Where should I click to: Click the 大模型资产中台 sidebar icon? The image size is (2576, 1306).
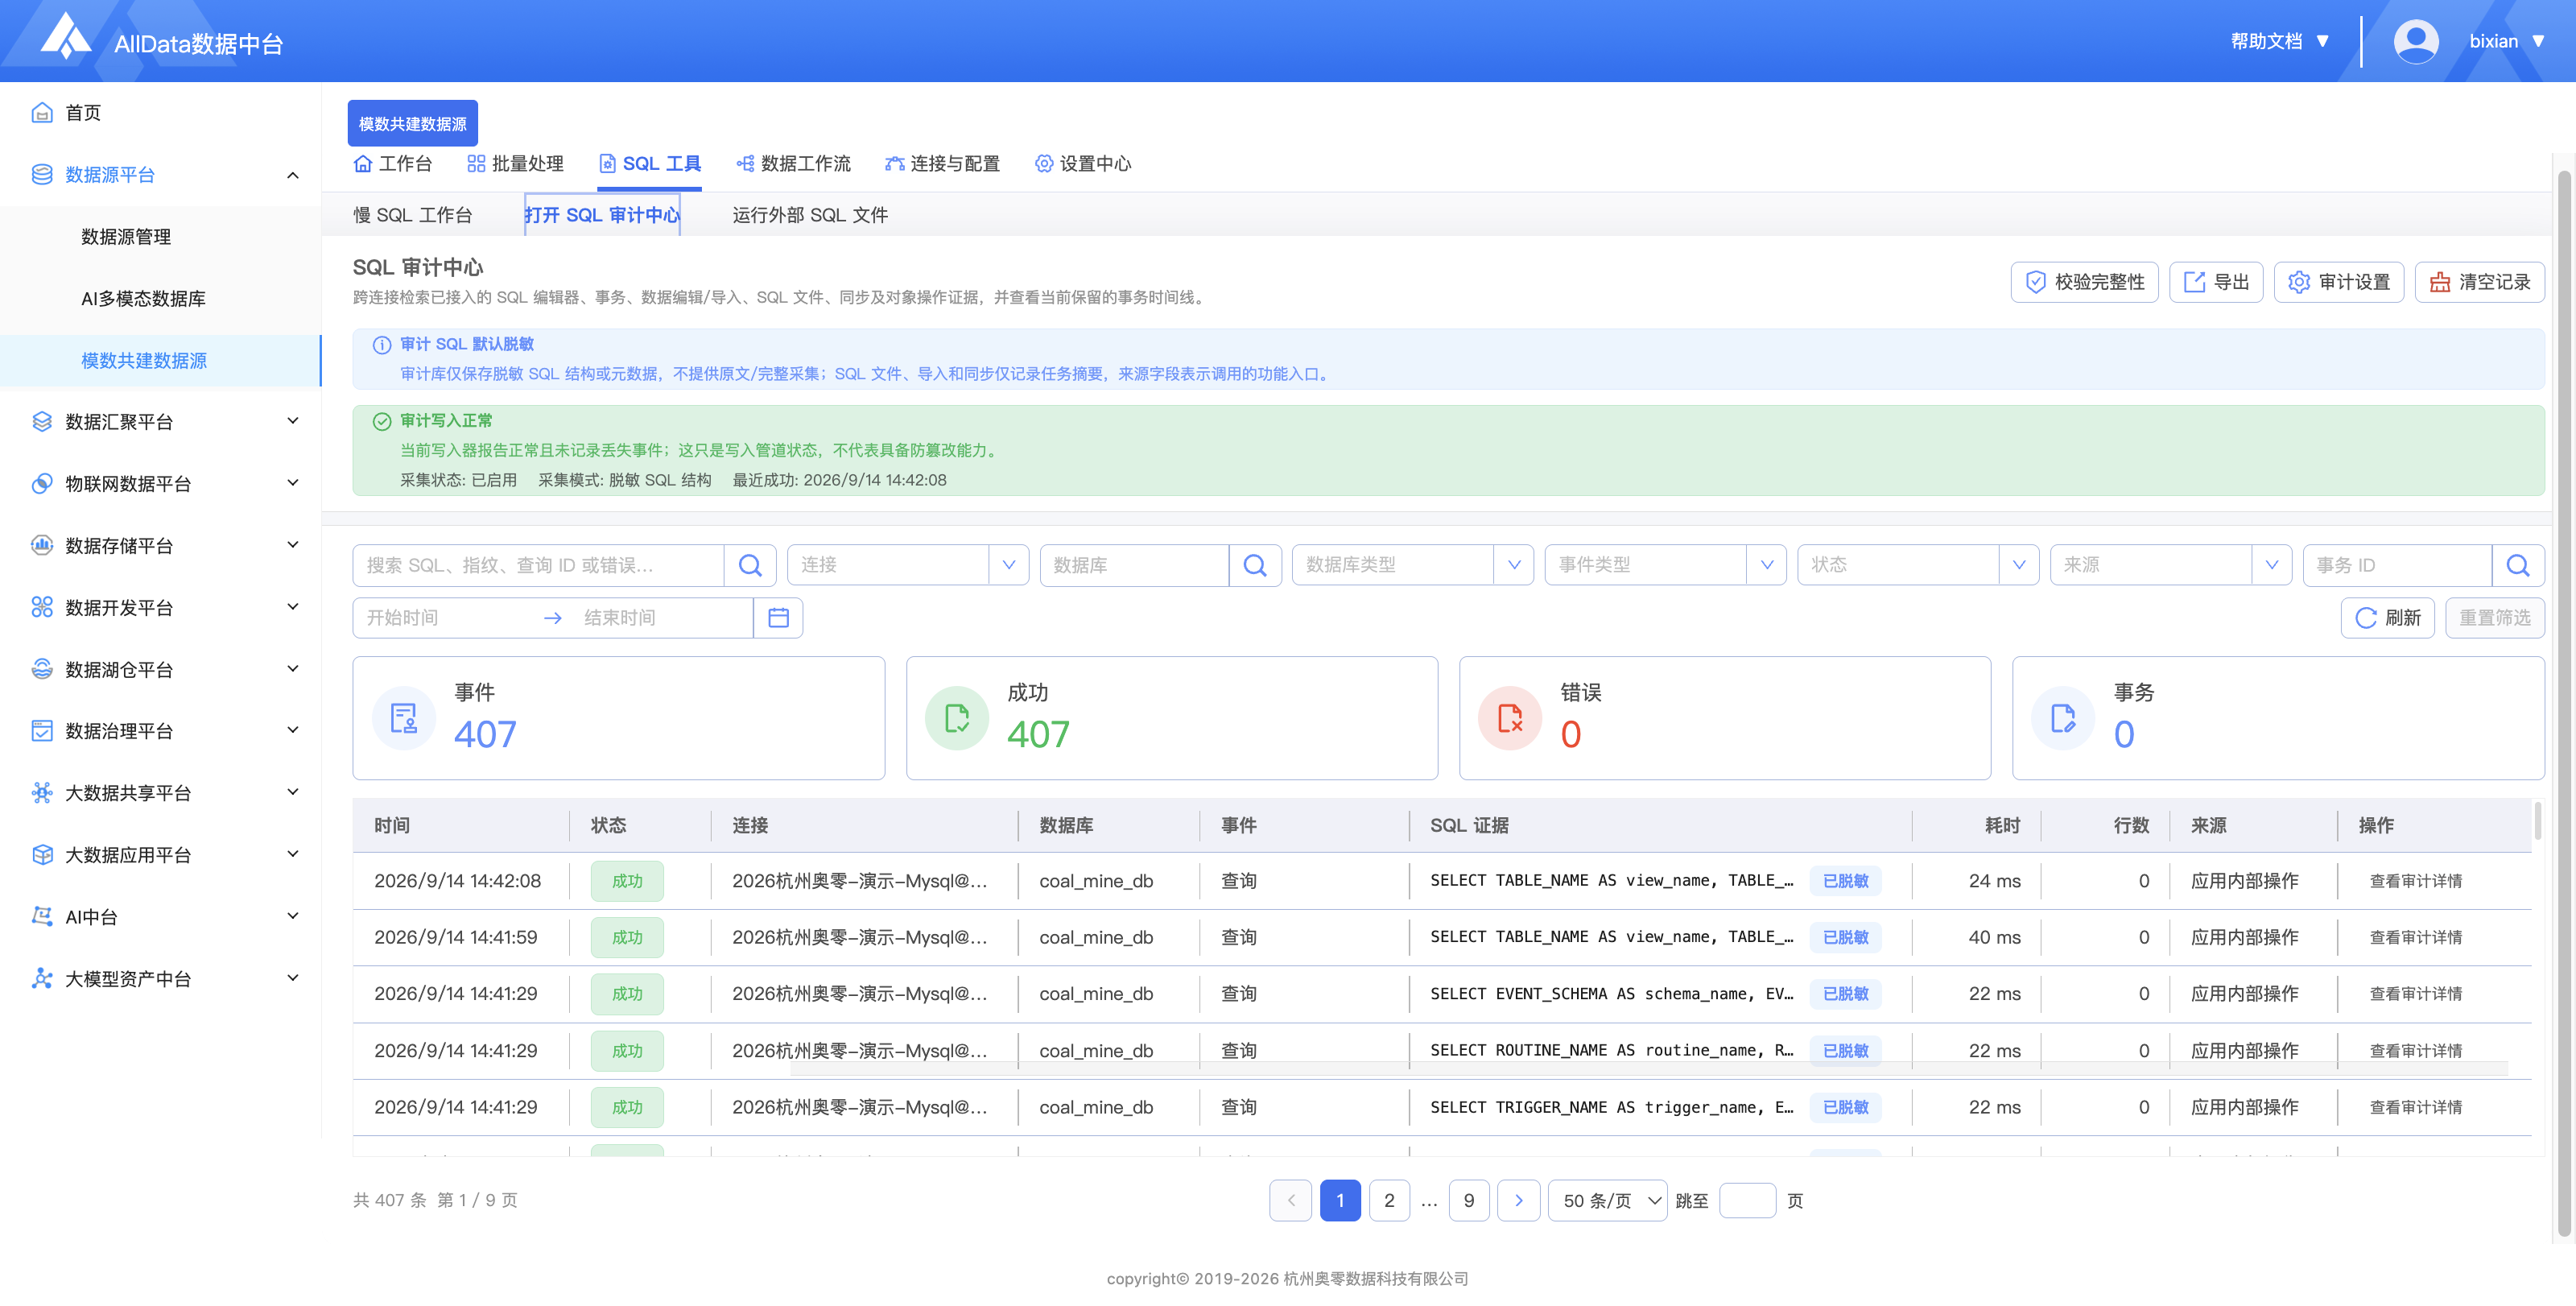click(42, 978)
